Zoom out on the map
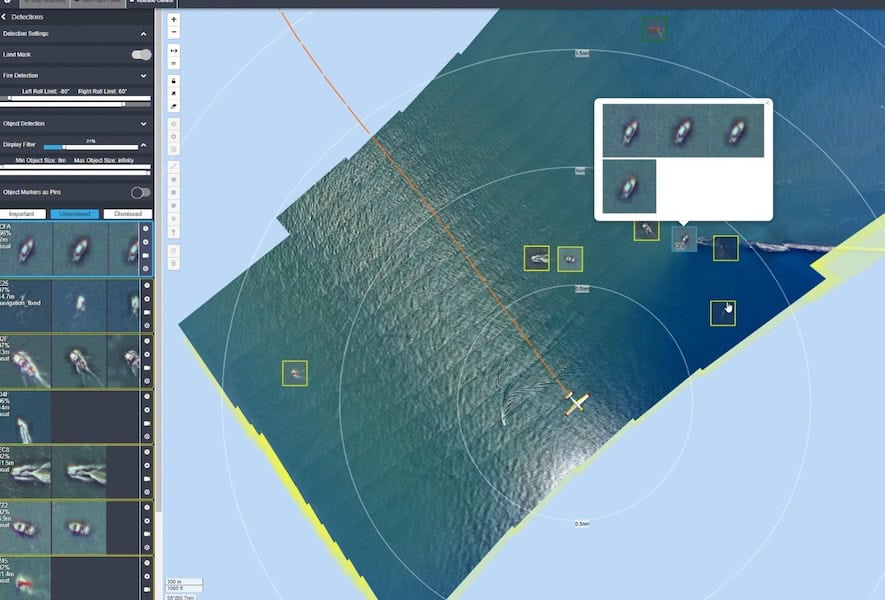Screen dimensions: 885x600 point(173,32)
